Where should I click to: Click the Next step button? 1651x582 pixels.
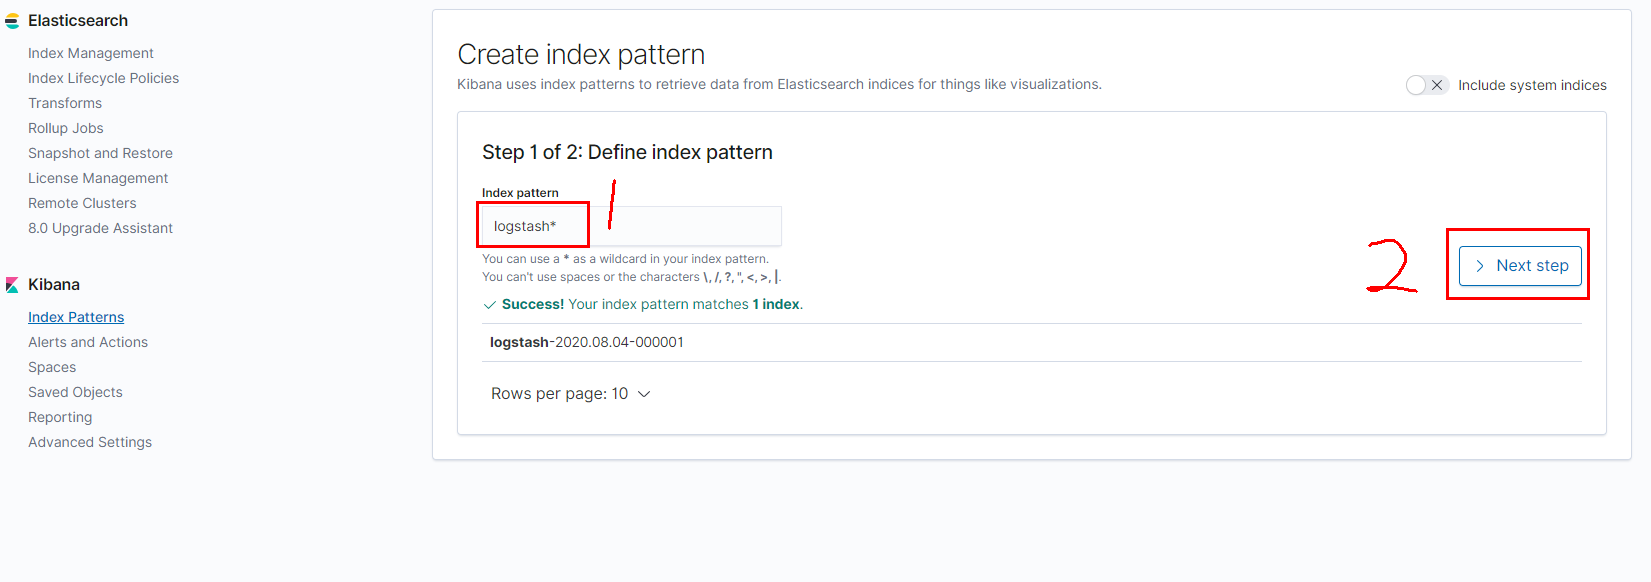[1520, 266]
